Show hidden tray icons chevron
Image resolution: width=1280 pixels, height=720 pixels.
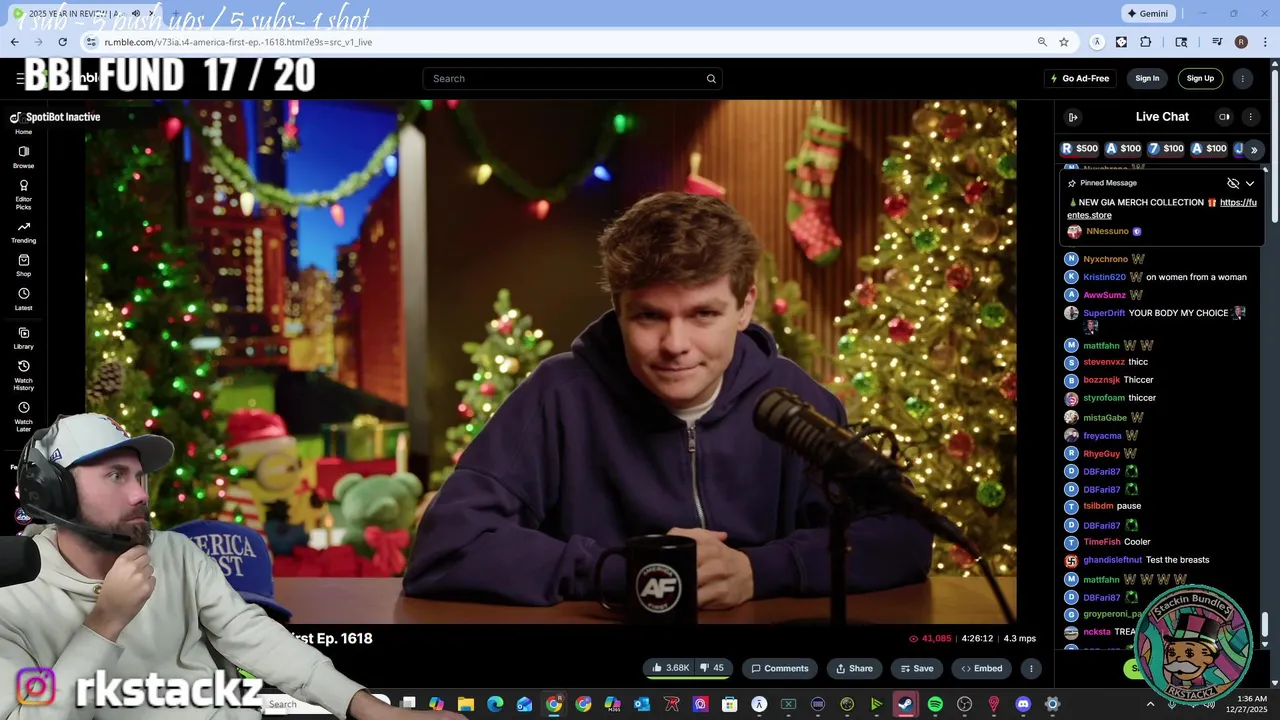pyautogui.click(x=1150, y=704)
